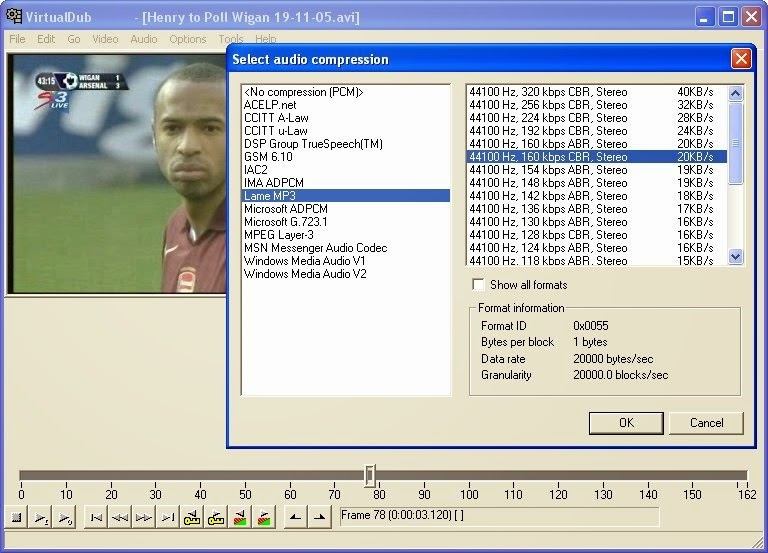The height and width of the screenshot is (553, 768).
Task: Click format list scroll up arrow
Action: [x=735, y=93]
